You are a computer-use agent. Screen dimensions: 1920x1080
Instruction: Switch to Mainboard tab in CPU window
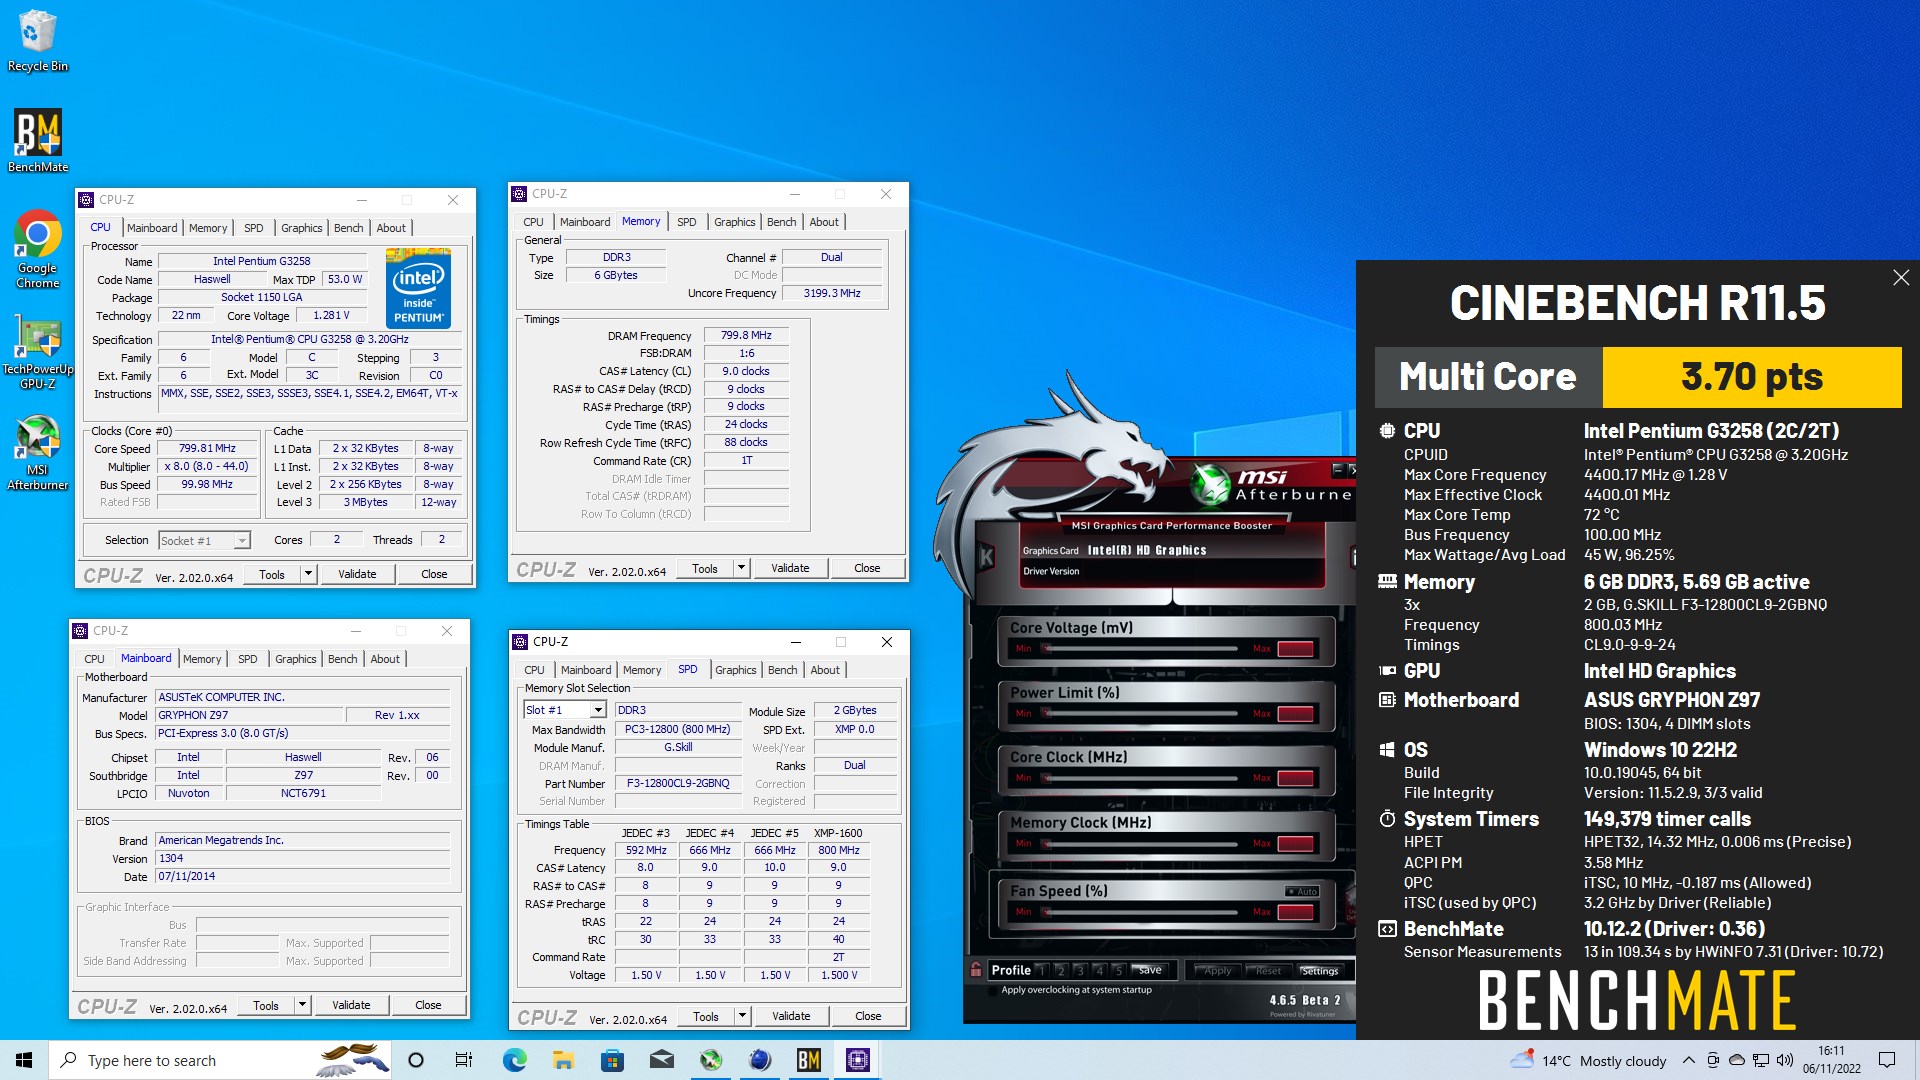pos(152,228)
